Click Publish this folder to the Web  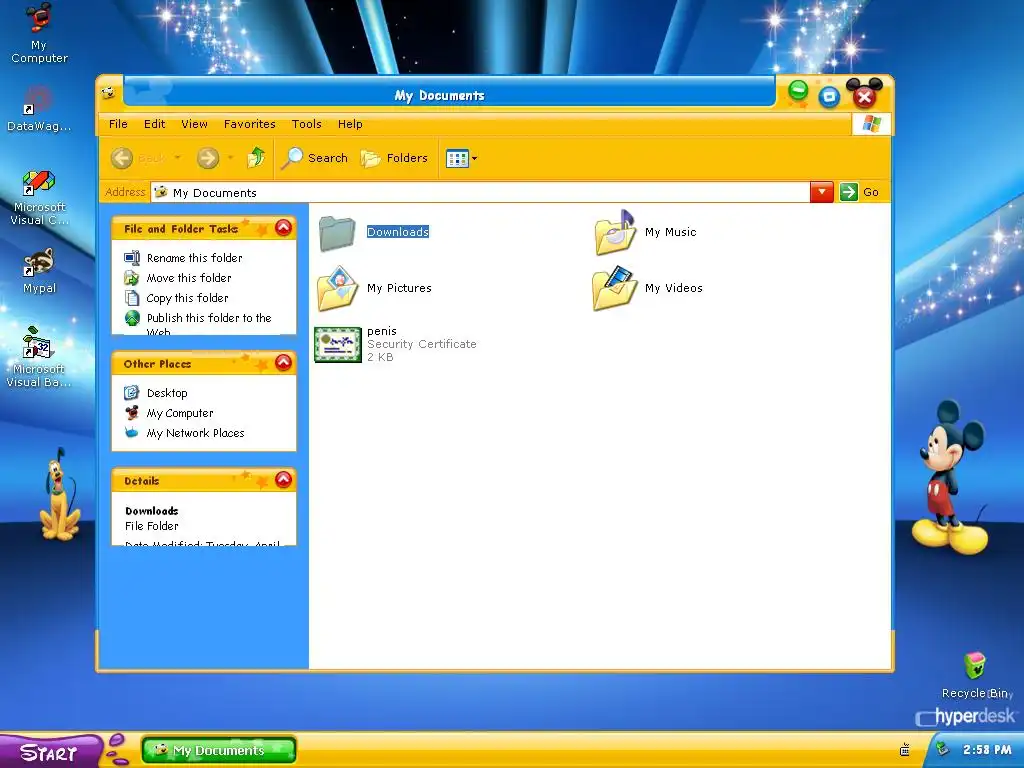(209, 325)
